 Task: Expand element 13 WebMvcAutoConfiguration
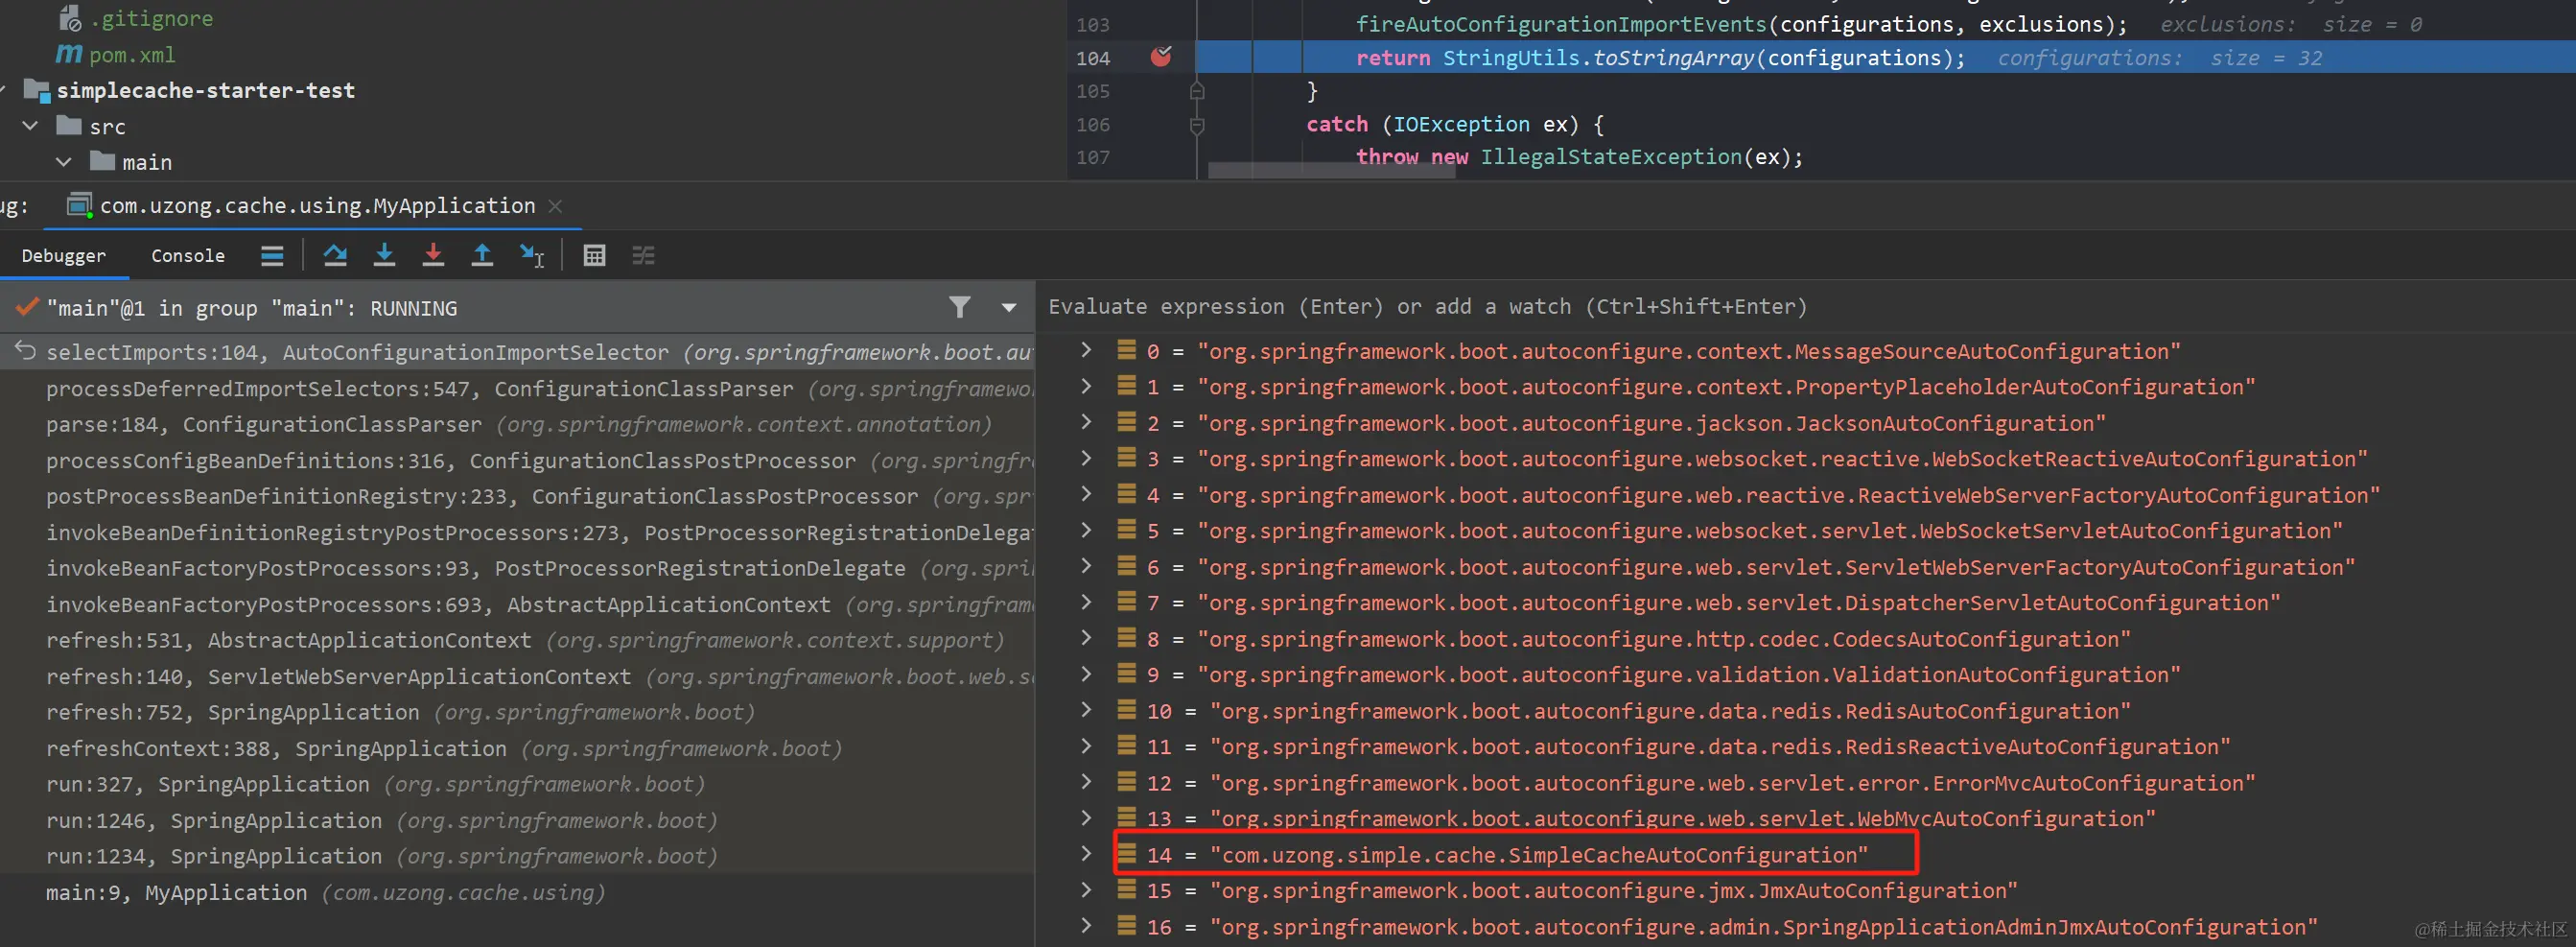(1086, 818)
